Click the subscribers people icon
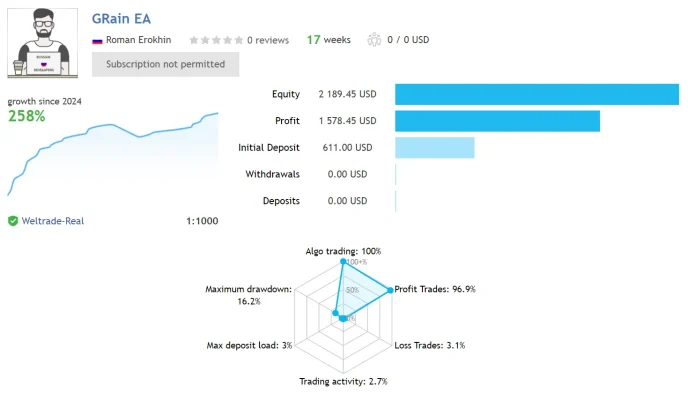This screenshot has width=688, height=400. click(x=374, y=39)
